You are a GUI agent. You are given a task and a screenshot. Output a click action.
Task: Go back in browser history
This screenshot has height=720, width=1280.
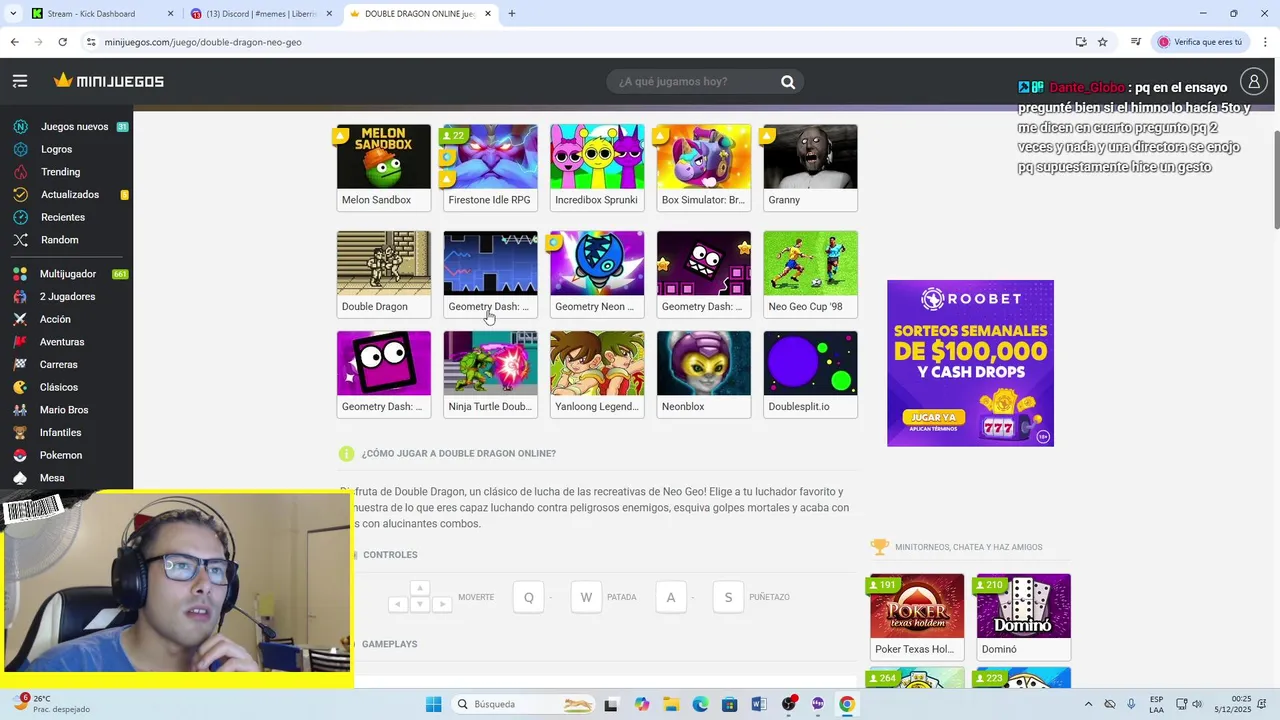pos(14,42)
